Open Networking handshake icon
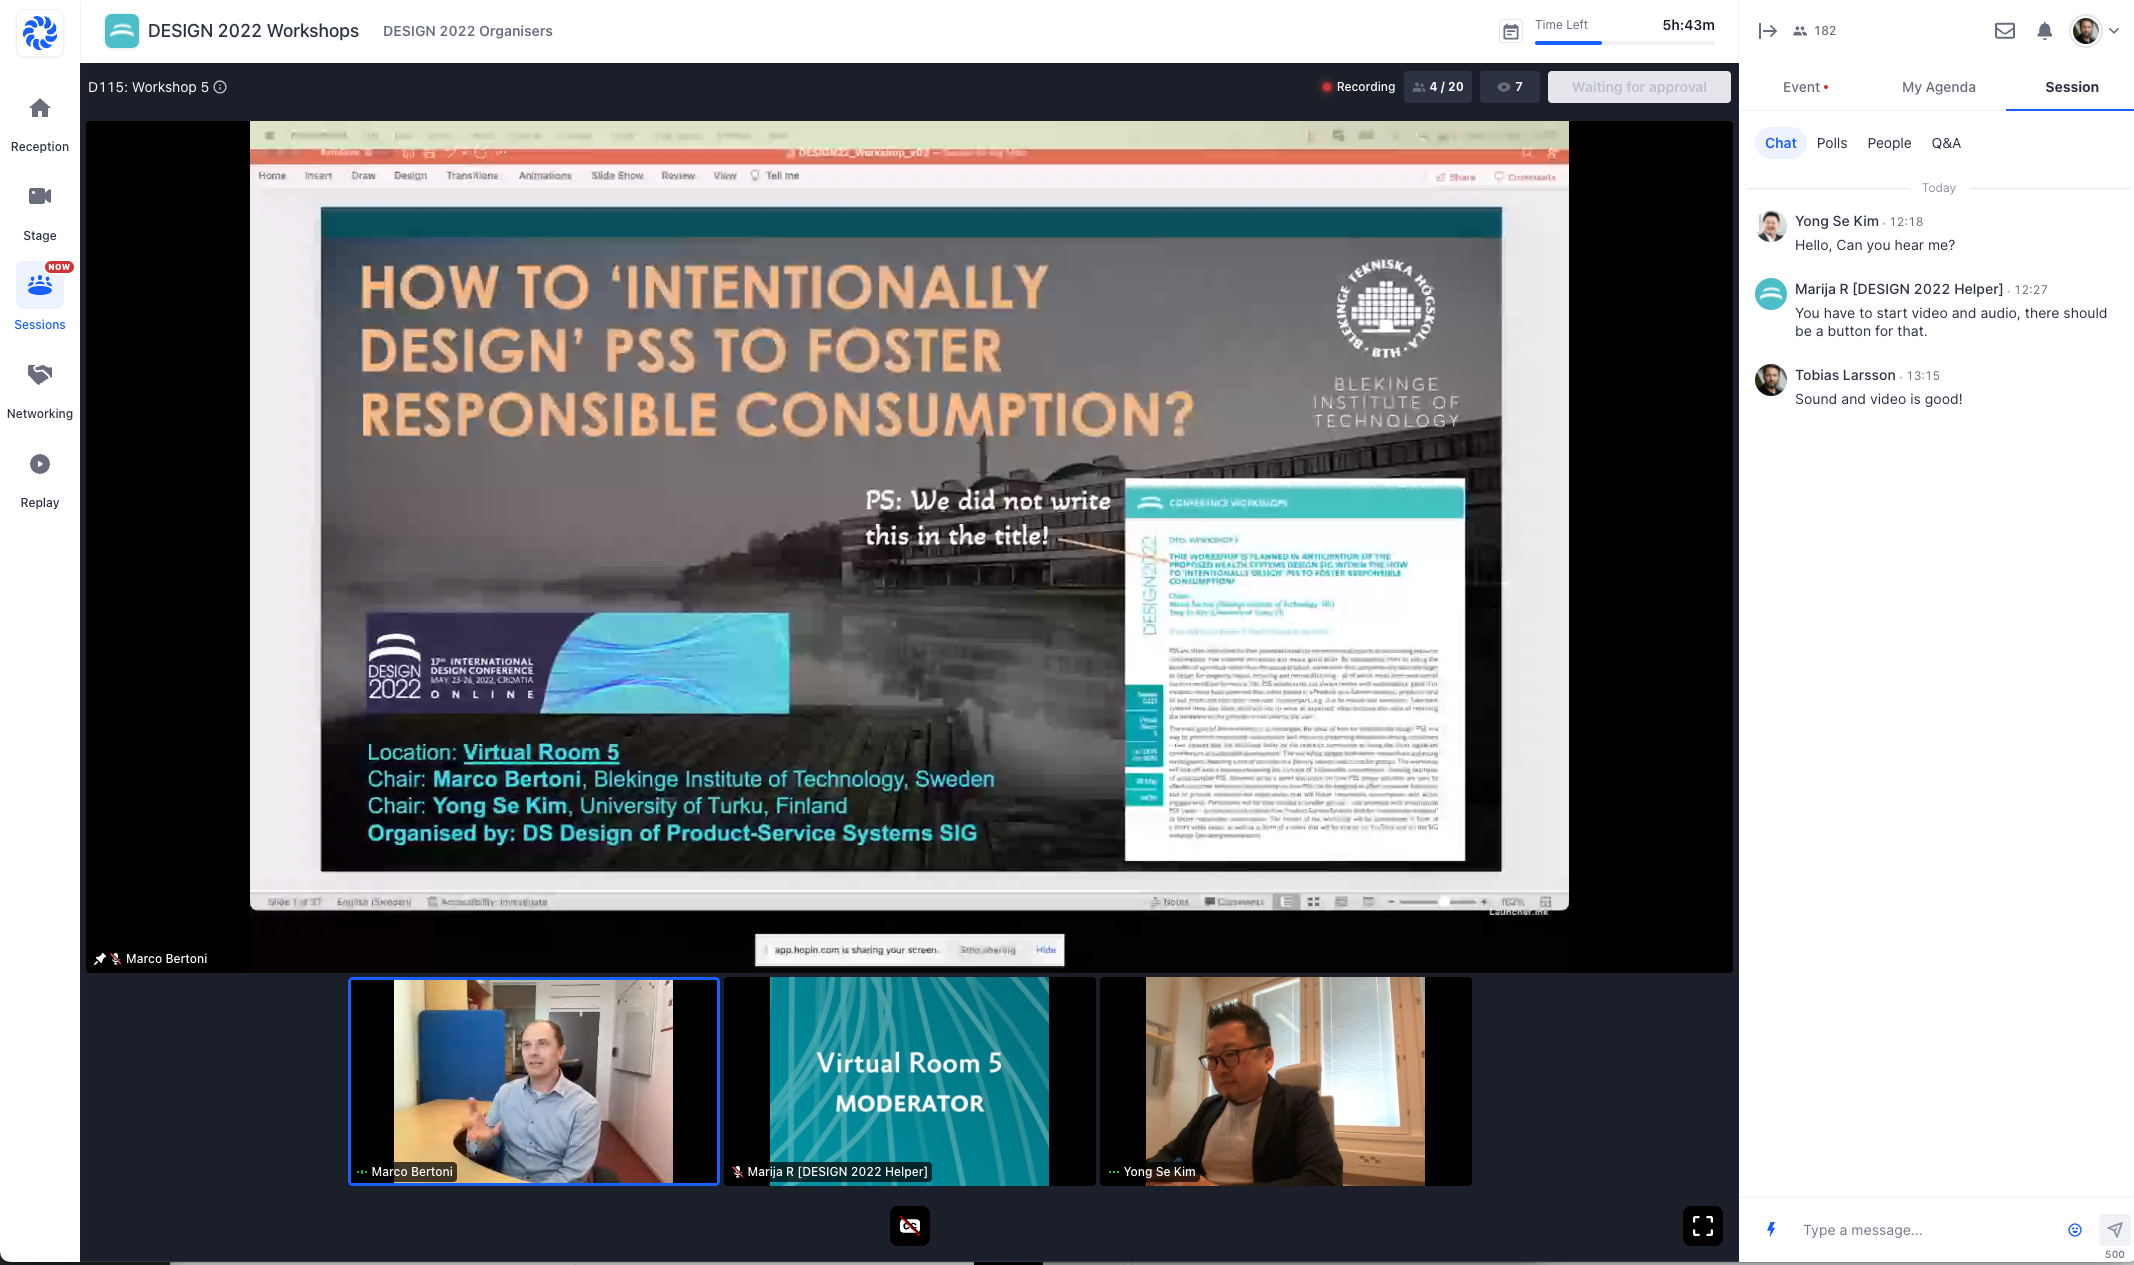Screen dimensions: 2134x1265 (40, 374)
